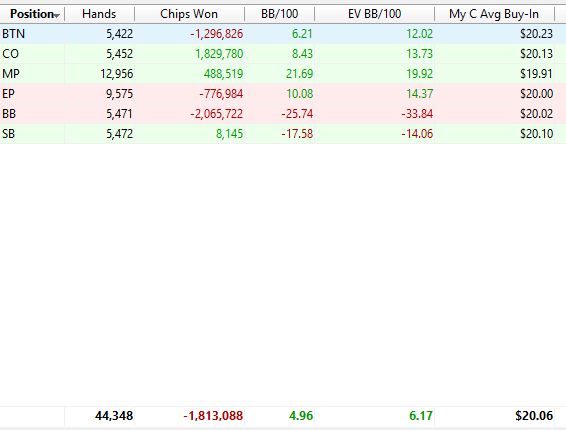
Task: Click the EV BB/100 value -14.06
Action: (417, 134)
